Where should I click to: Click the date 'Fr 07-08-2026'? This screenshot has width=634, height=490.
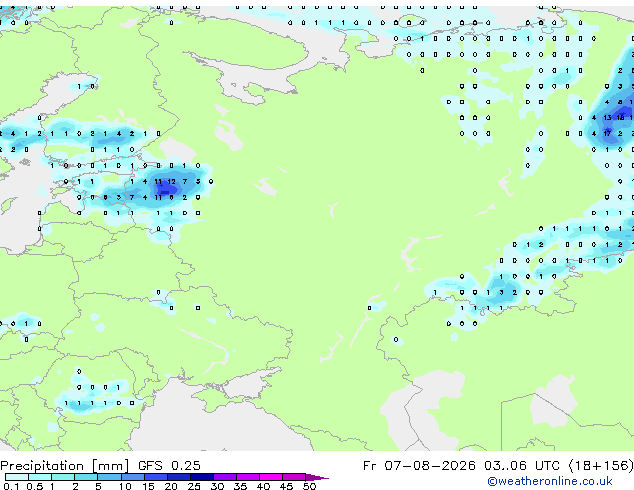click(x=419, y=465)
